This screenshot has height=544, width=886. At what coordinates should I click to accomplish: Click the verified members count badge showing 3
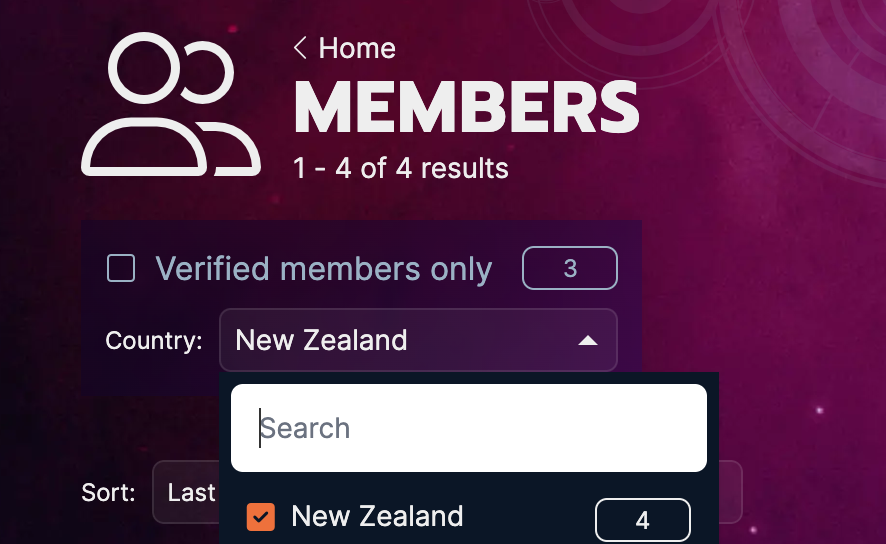tap(570, 268)
